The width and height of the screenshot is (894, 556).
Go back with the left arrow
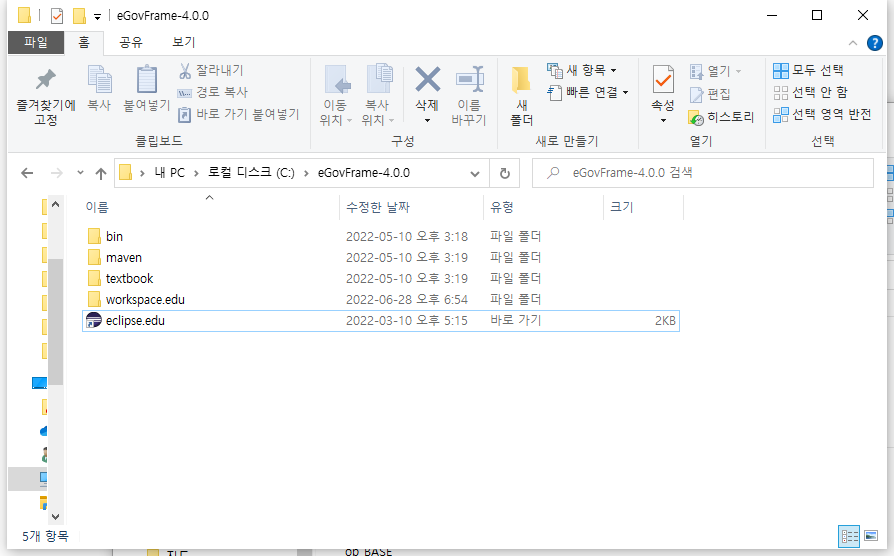click(27, 173)
